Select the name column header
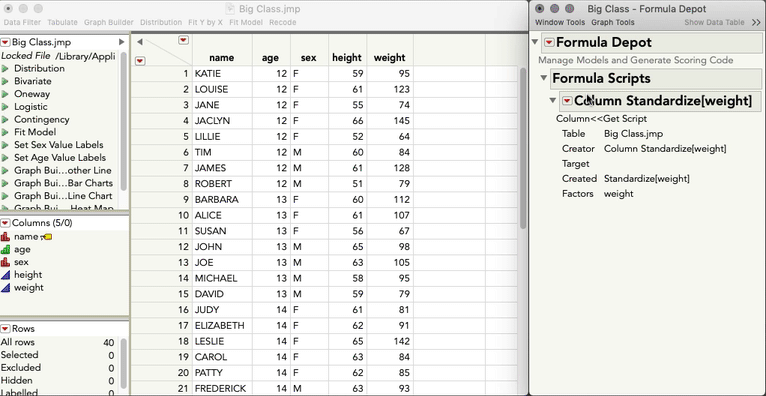Image resolution: width=766 pixels, height=396 pixels. pyautogui.click(x=222, y=58)
